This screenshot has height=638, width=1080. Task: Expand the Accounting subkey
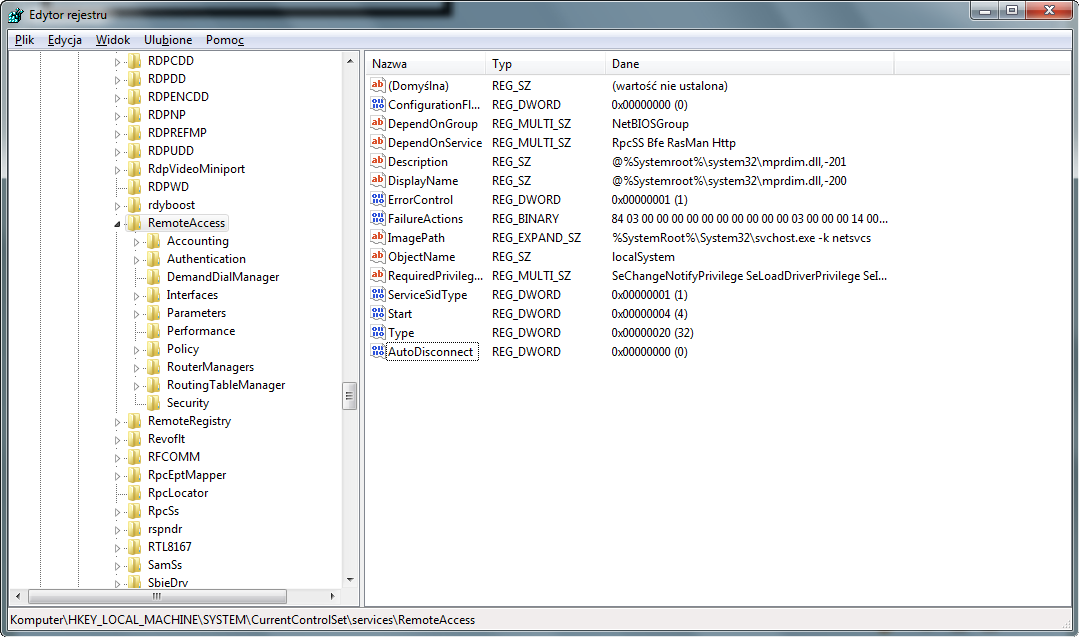(136, 242)
